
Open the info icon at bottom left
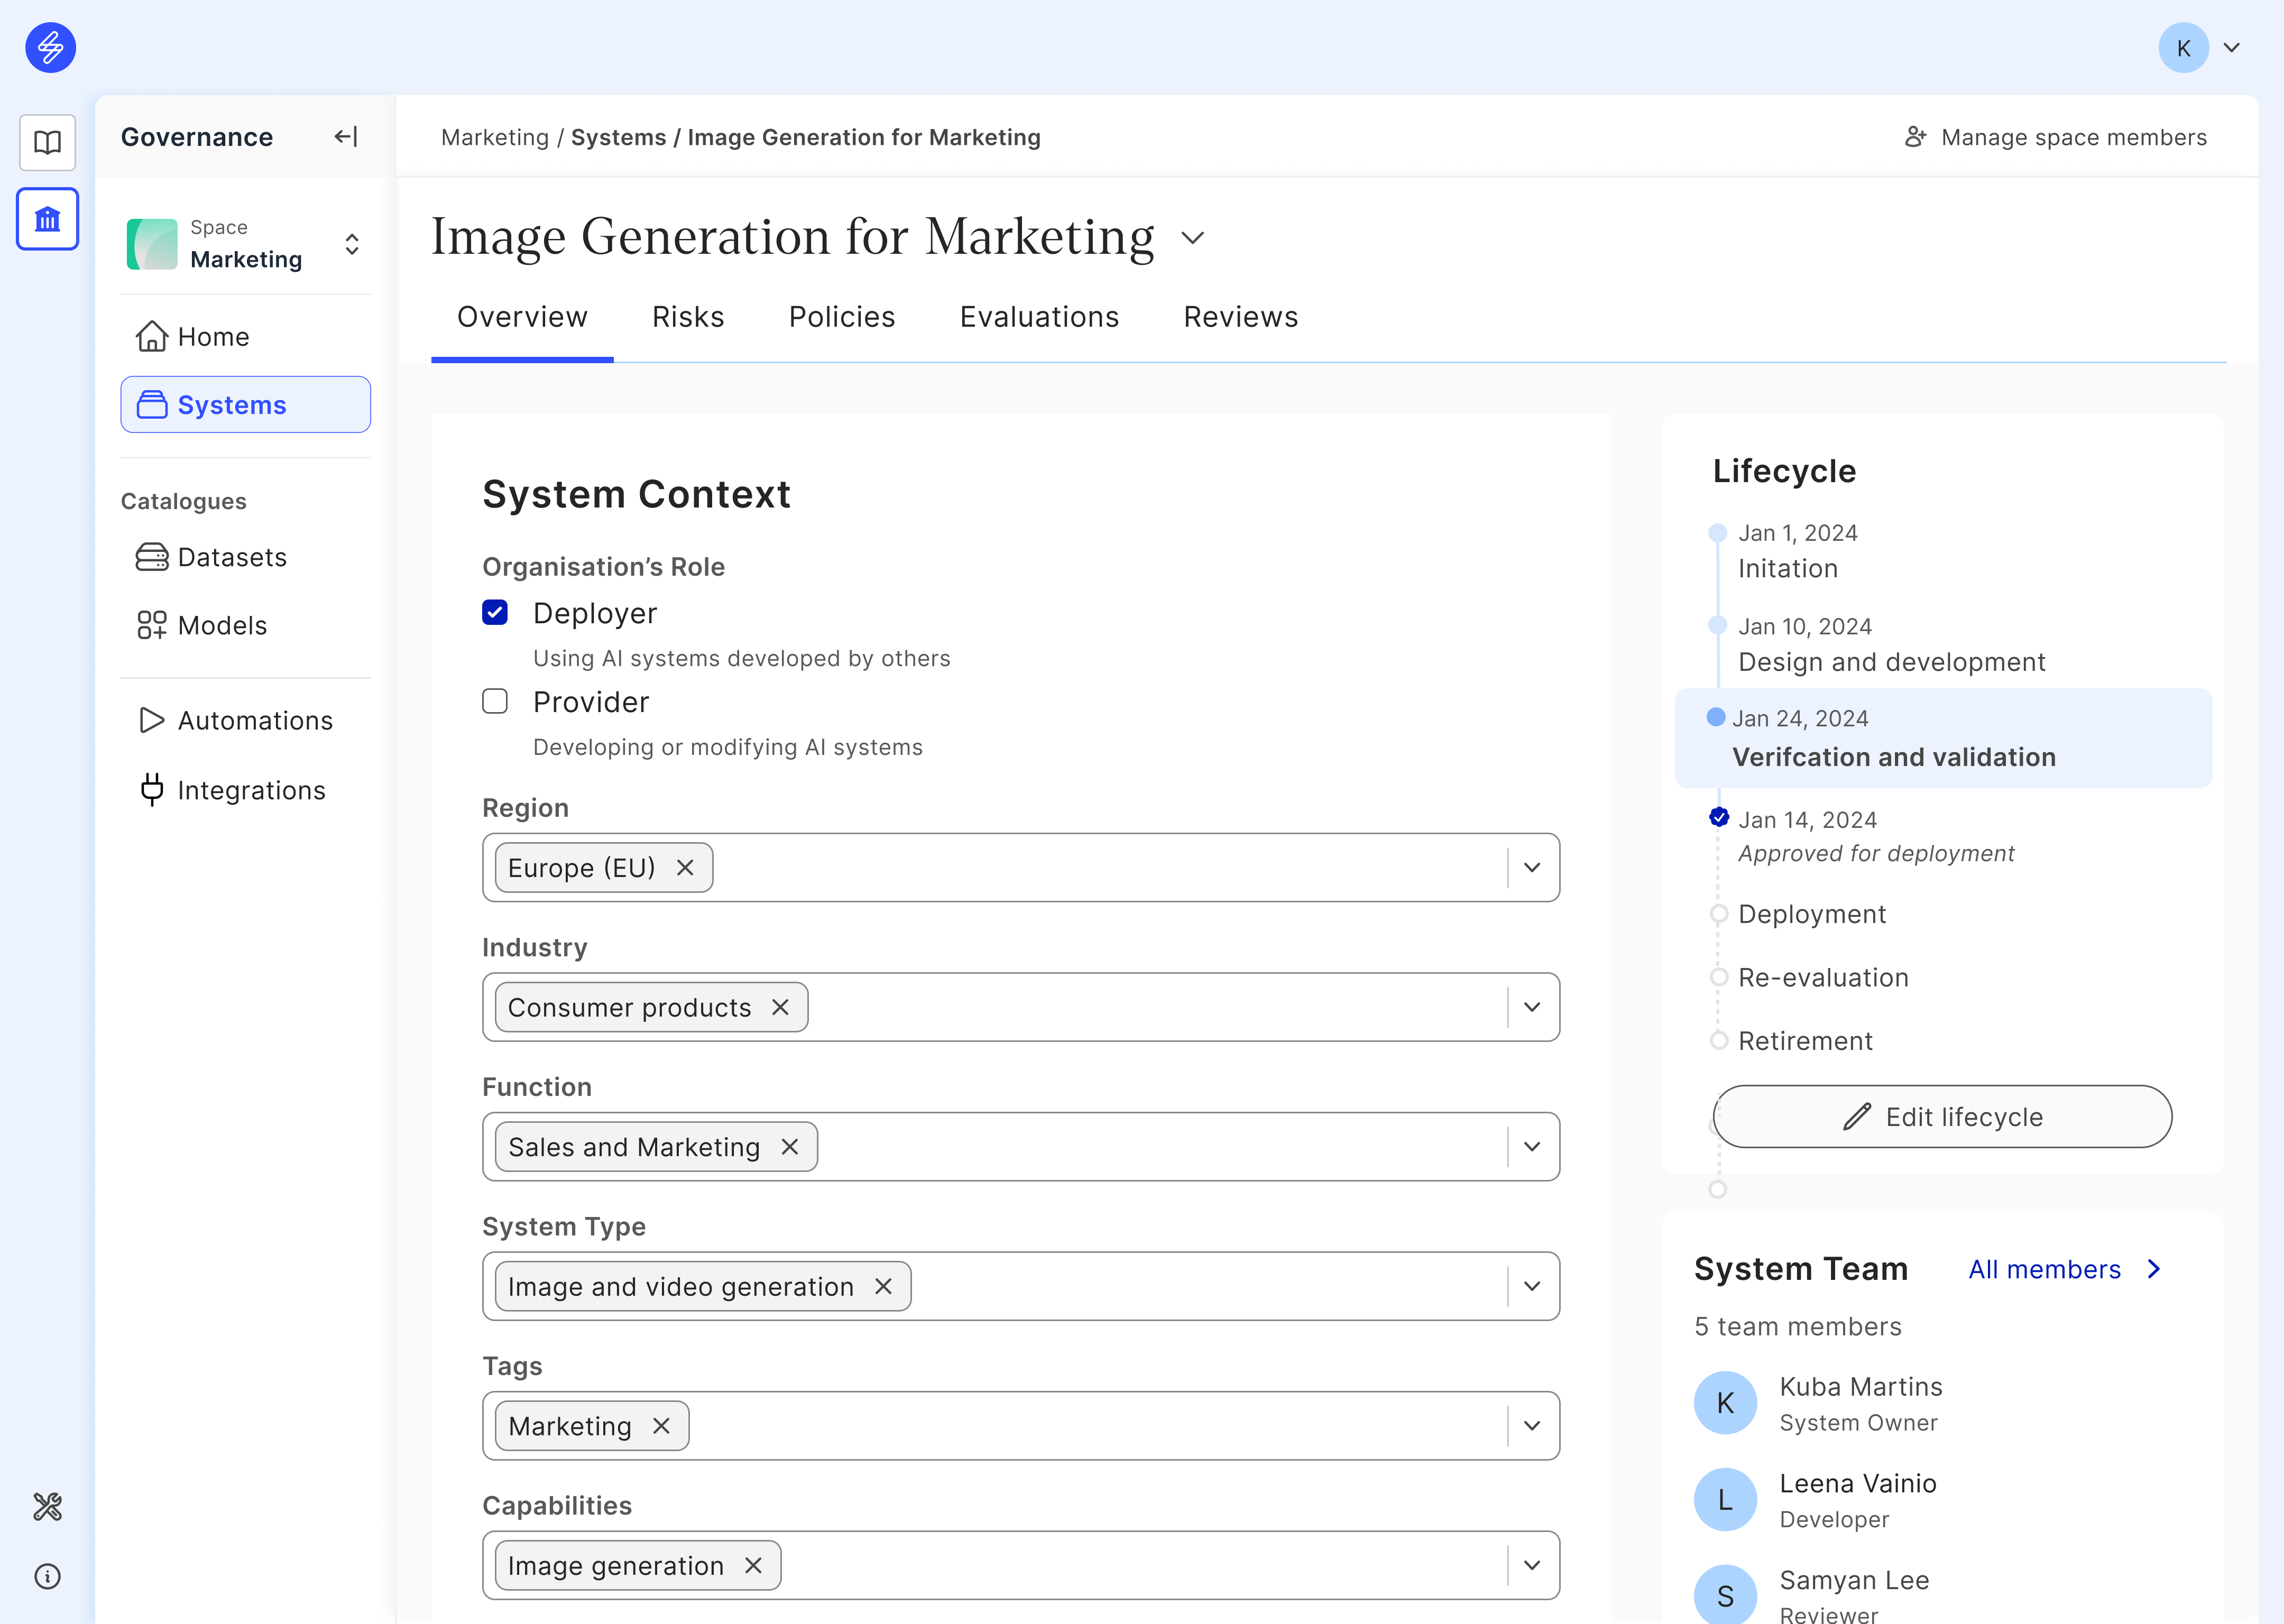point(47,1577)
